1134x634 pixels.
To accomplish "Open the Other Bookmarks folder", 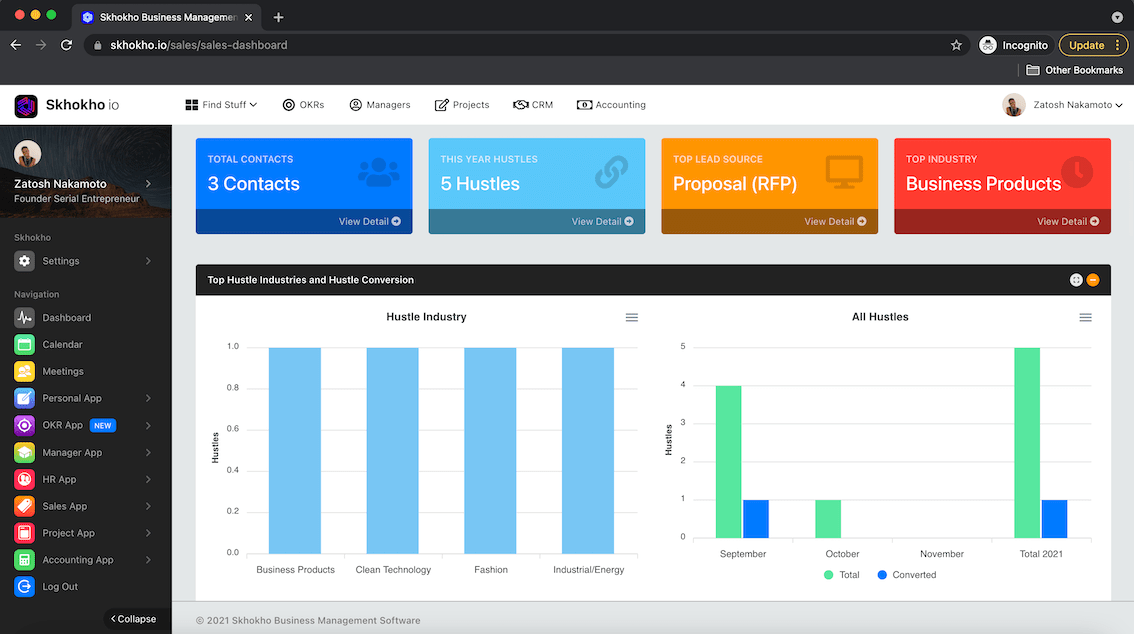I will coord(1075,70).
